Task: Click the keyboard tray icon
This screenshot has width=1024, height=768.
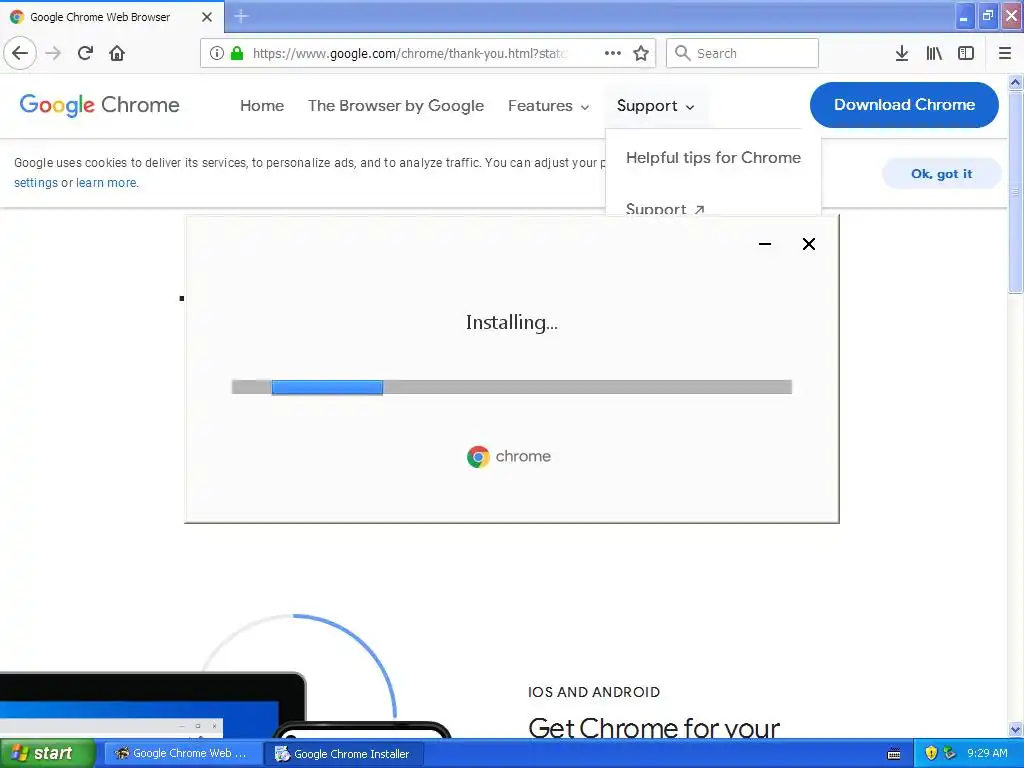Action: (894, 754)
